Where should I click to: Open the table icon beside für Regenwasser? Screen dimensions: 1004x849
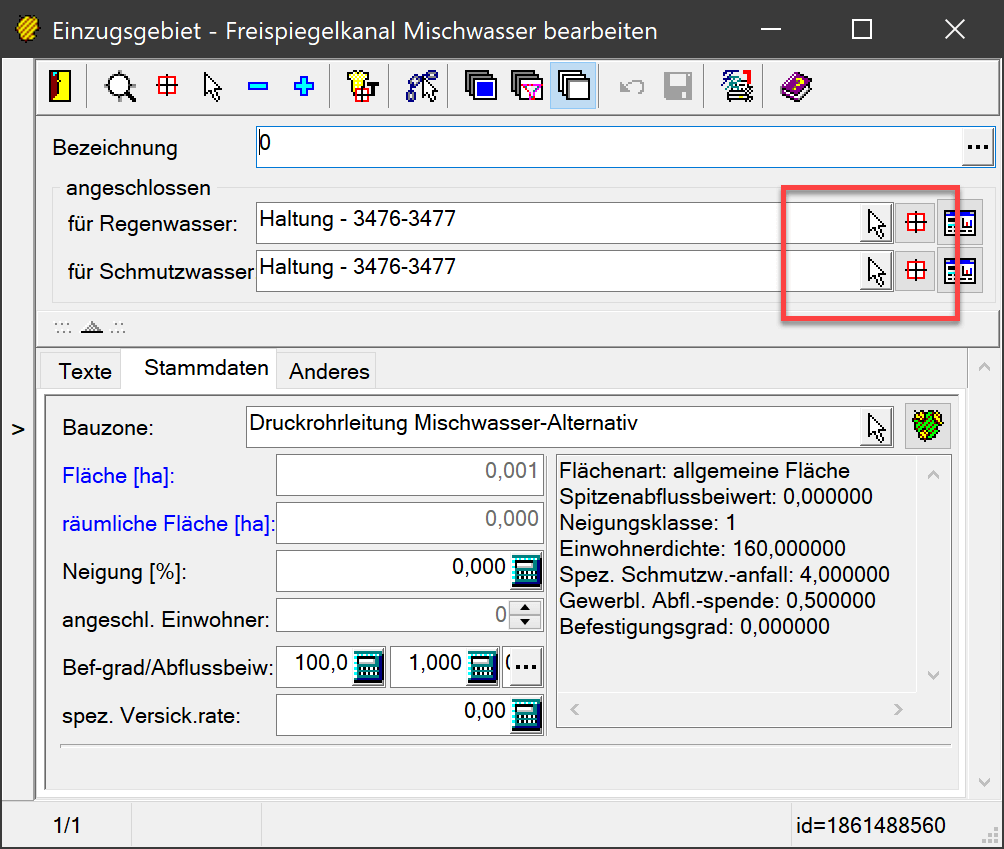coord(961,224)
